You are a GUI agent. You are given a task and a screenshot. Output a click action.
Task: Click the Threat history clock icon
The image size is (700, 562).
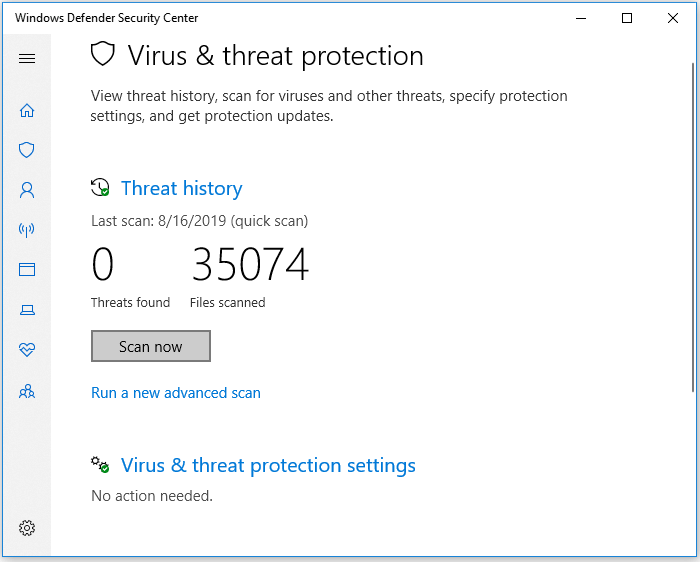100,187
